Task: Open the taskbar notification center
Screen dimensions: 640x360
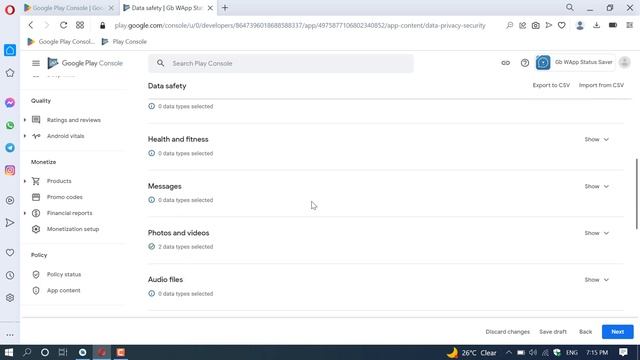Action: click(x=623, y=352)
